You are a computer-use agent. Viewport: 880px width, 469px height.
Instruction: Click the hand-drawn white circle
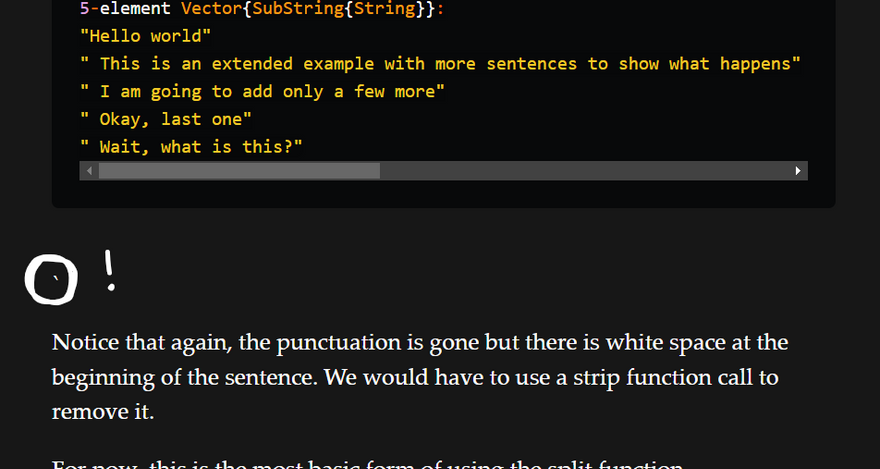coord(50,279)
